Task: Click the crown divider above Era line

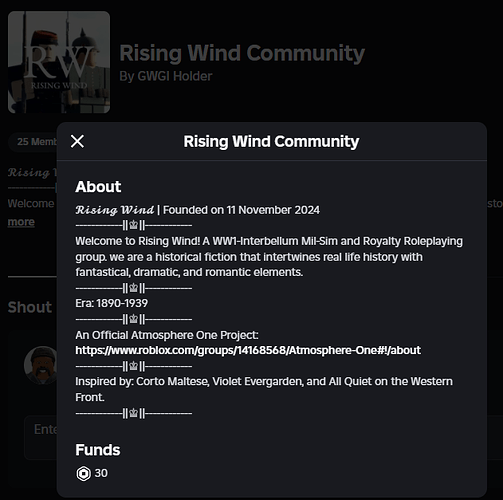Action: [x=133, y=288]
